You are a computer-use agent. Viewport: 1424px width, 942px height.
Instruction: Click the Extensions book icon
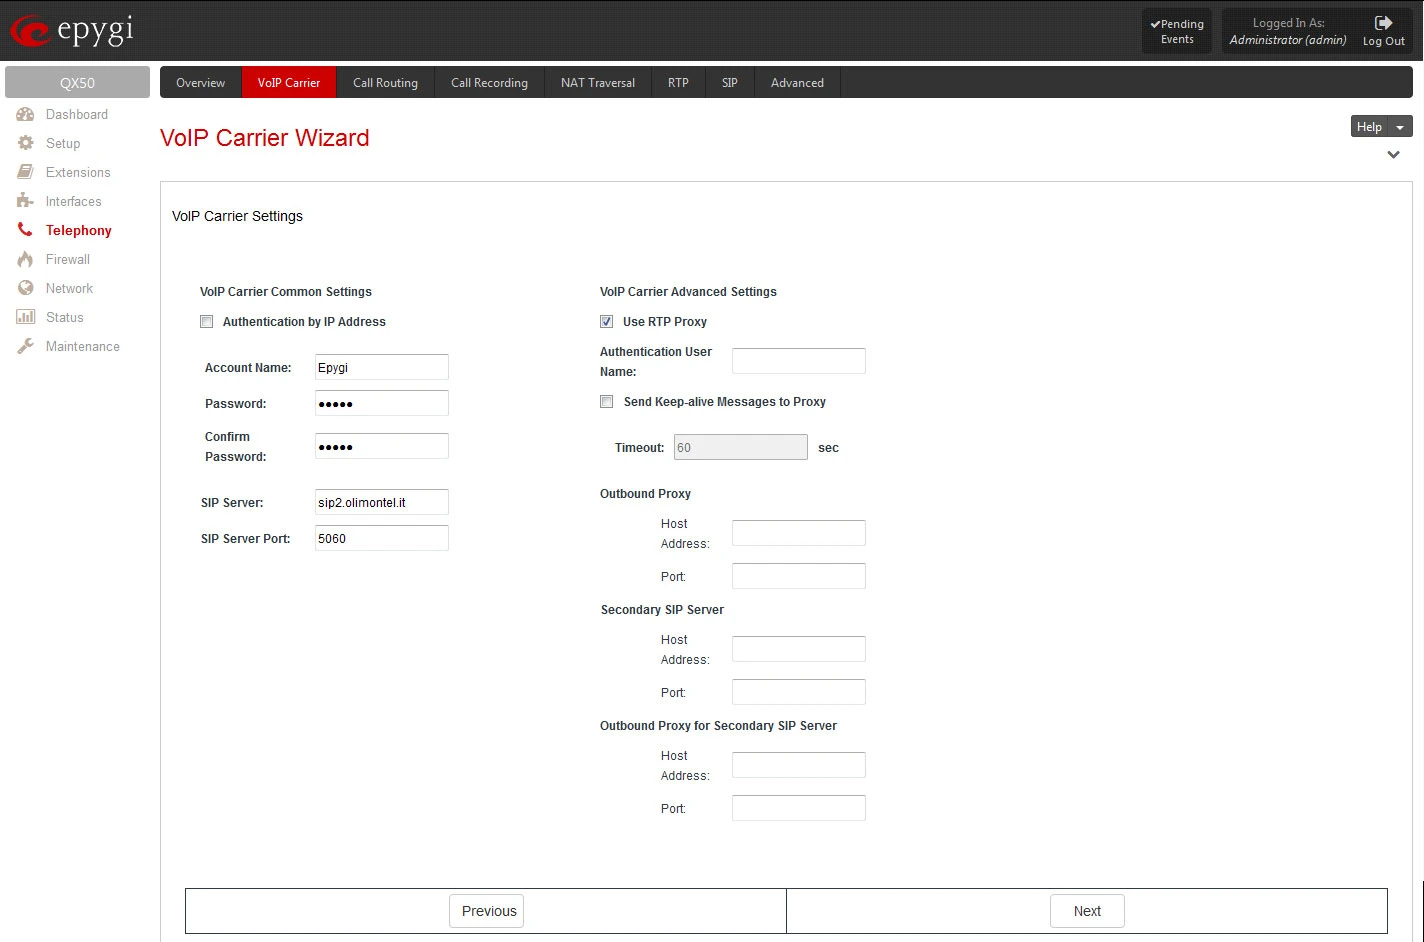pos(26,172)
